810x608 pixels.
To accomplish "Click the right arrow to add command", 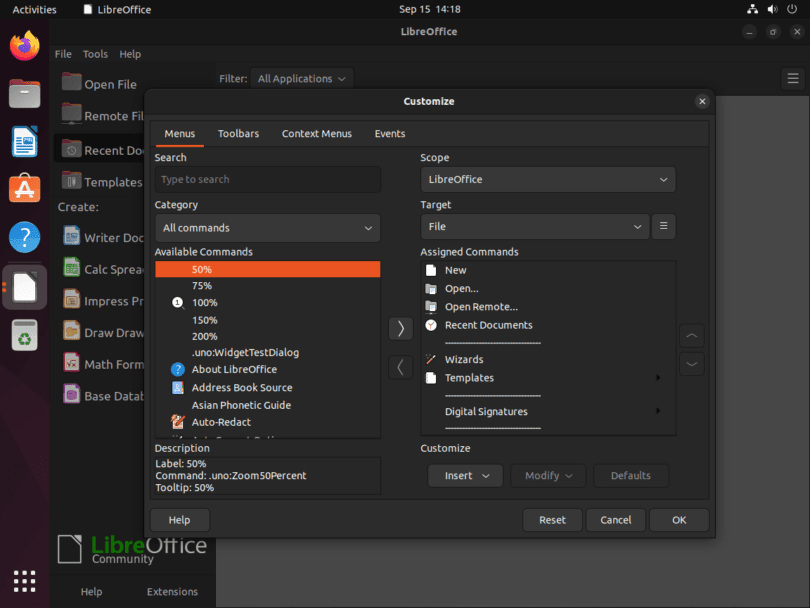I will (400, 329).
